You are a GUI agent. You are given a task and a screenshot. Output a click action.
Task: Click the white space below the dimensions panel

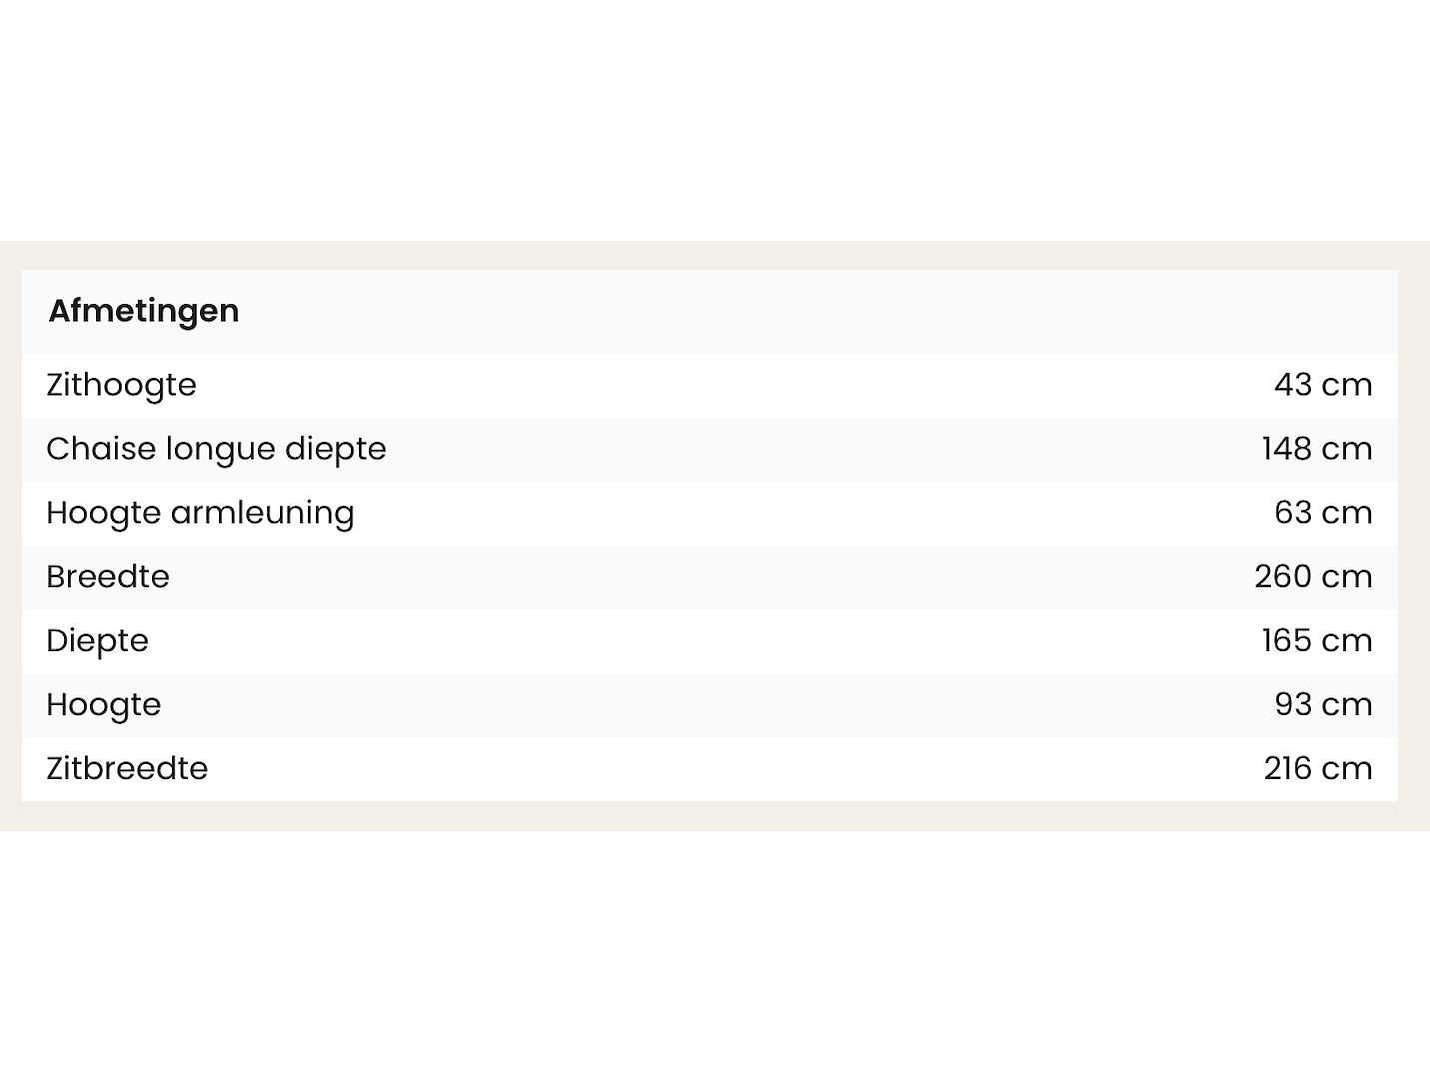(x=715, y=950)
